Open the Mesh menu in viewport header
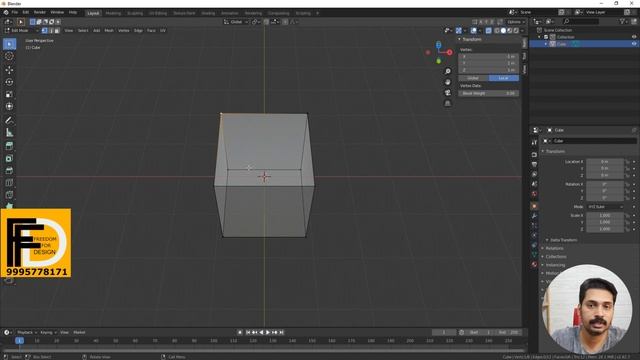This screenshot has height=360, width=640. click(109, 31)
